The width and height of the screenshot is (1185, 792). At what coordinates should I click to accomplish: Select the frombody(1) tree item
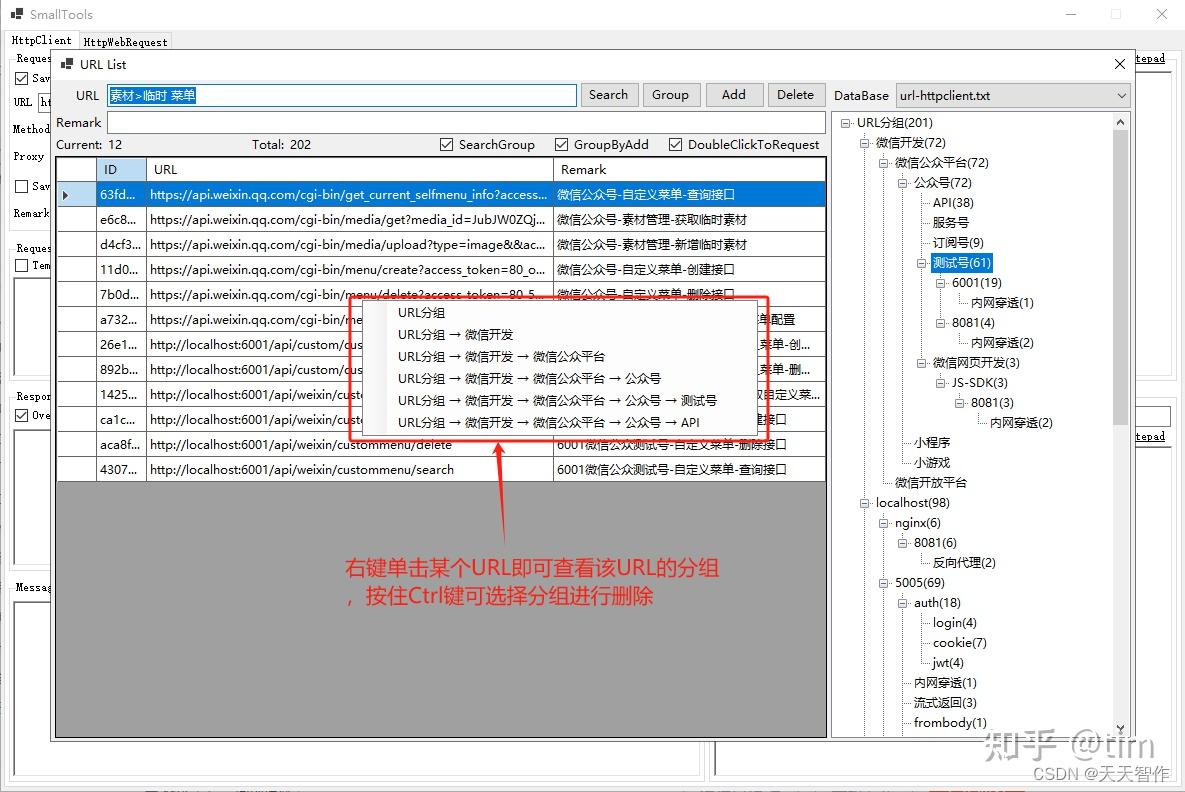click(x=950, y=723)
